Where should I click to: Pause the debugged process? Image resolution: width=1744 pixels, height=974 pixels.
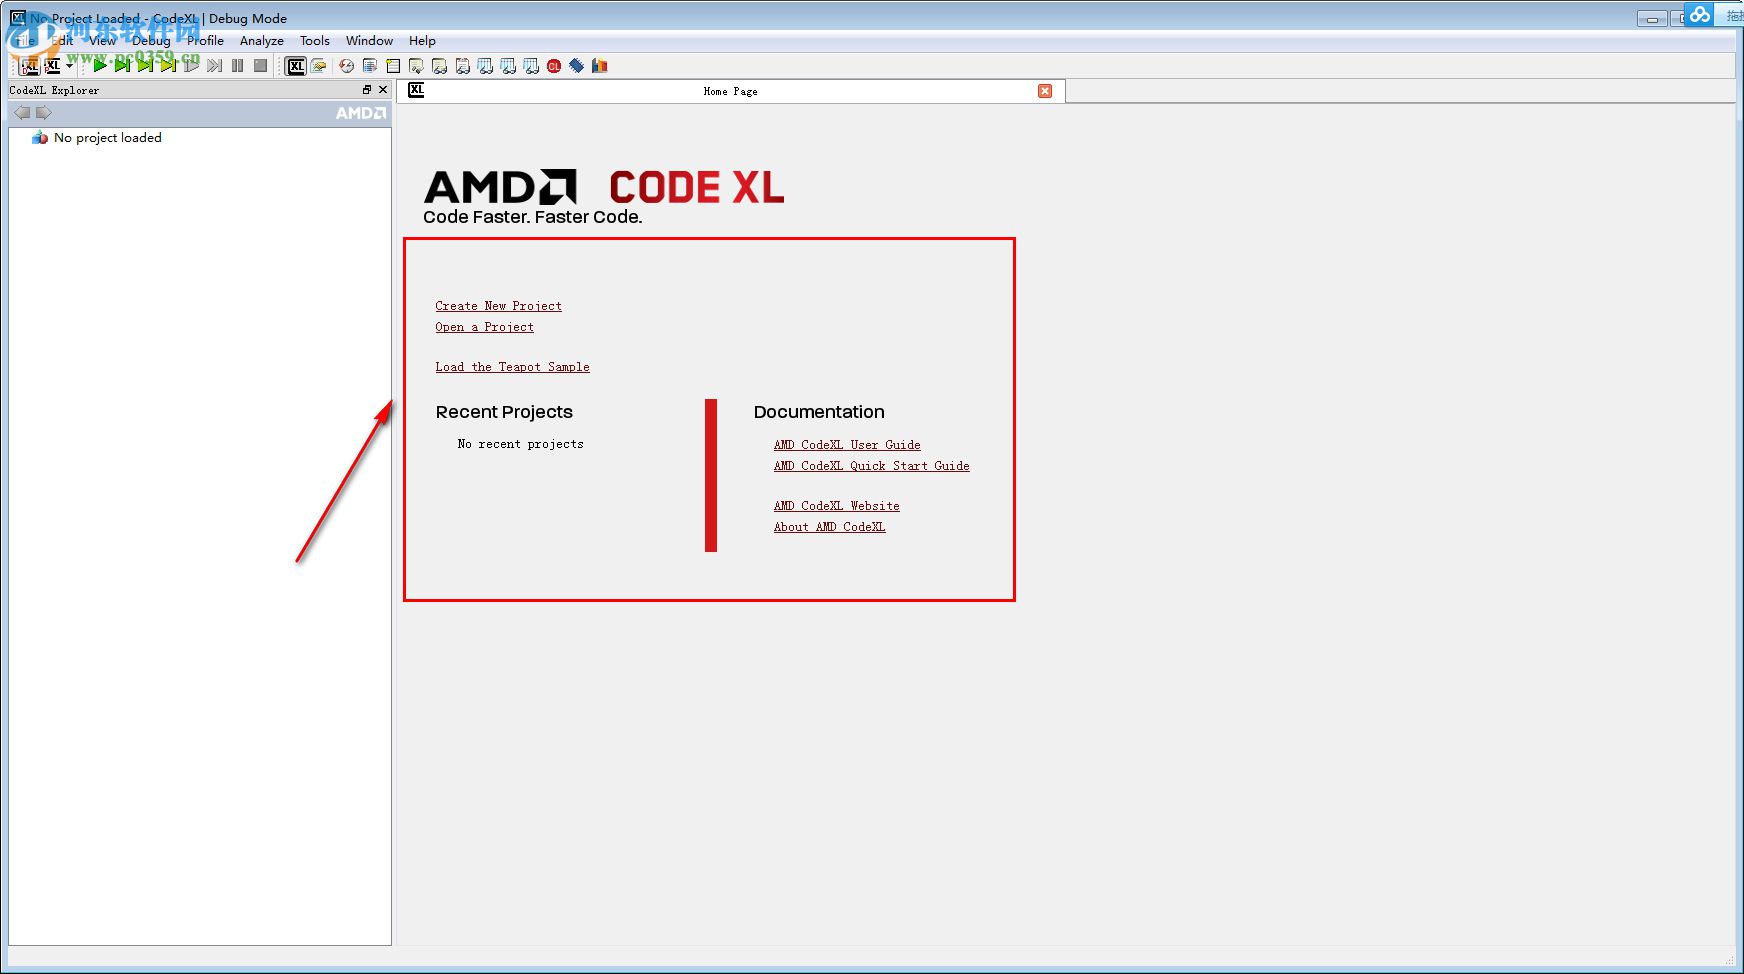[237, 66]
